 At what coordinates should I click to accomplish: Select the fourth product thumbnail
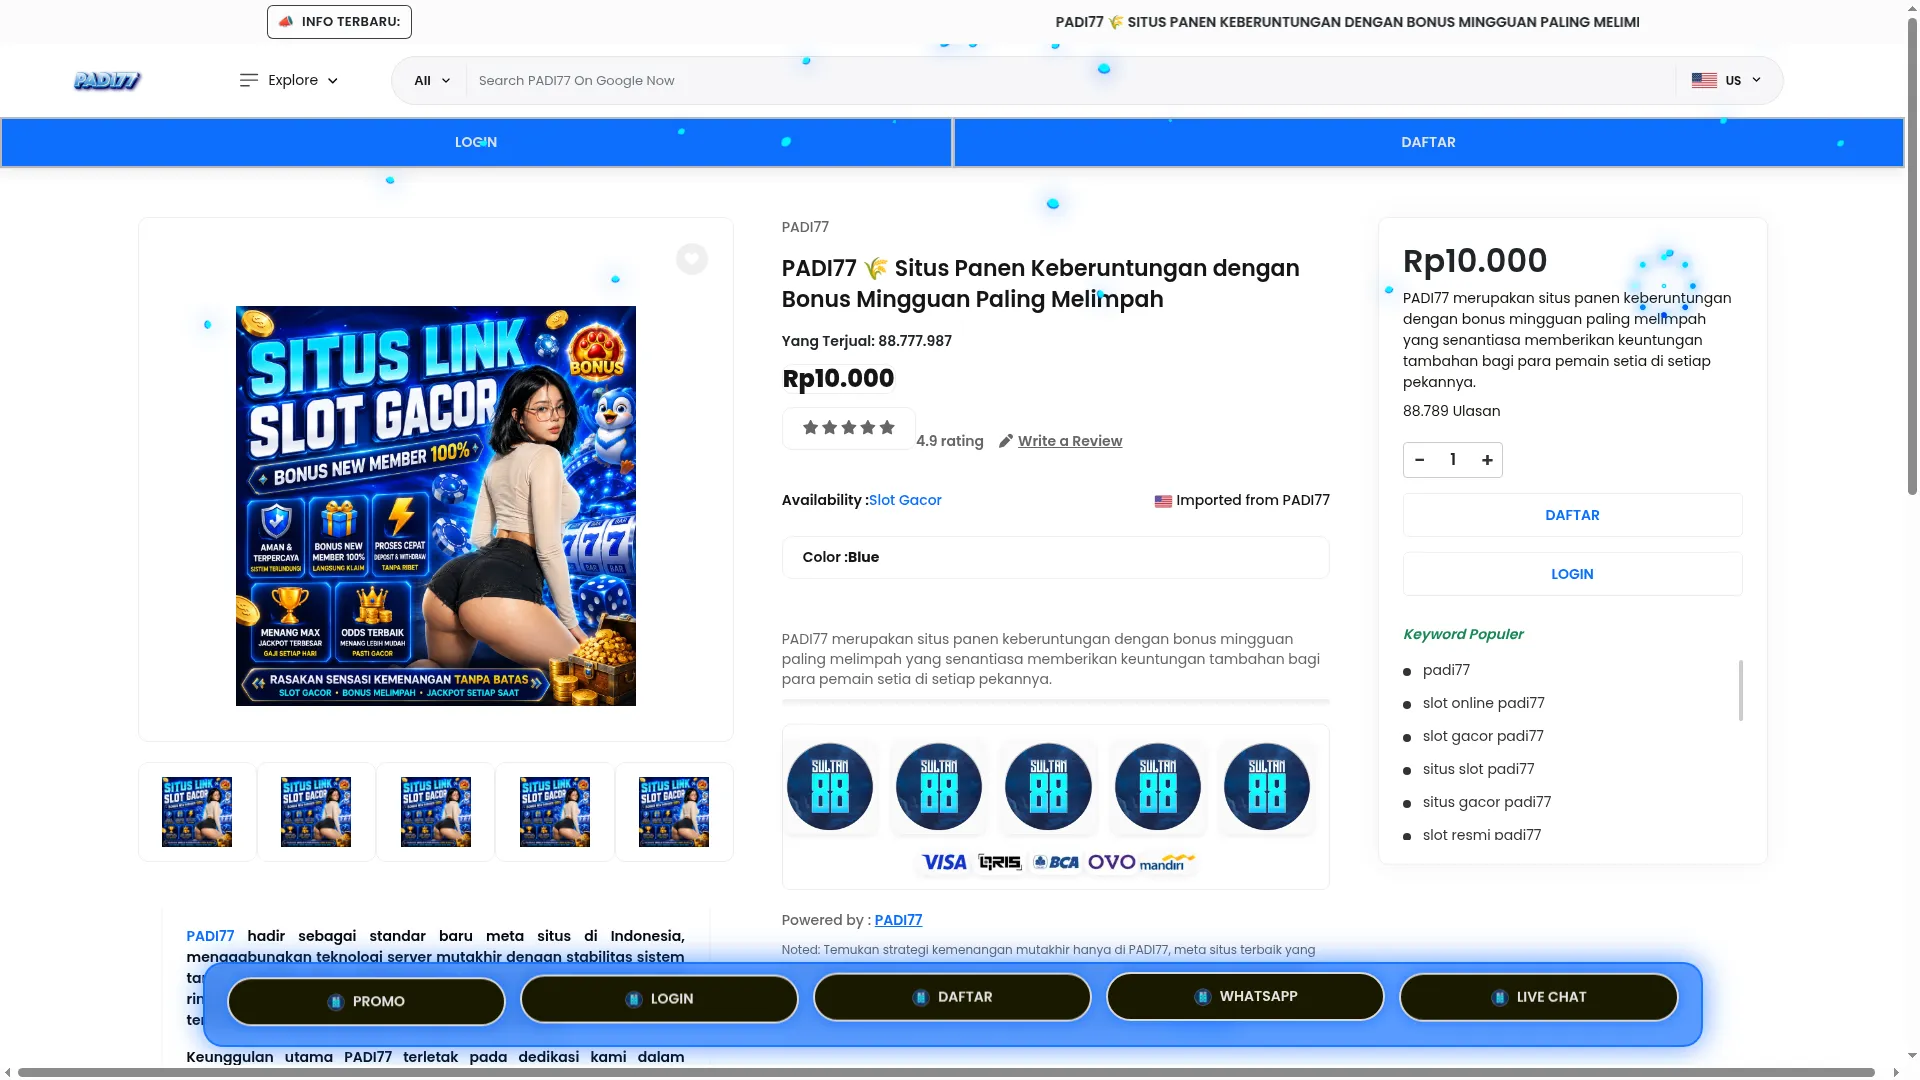(x=555, y=812)
